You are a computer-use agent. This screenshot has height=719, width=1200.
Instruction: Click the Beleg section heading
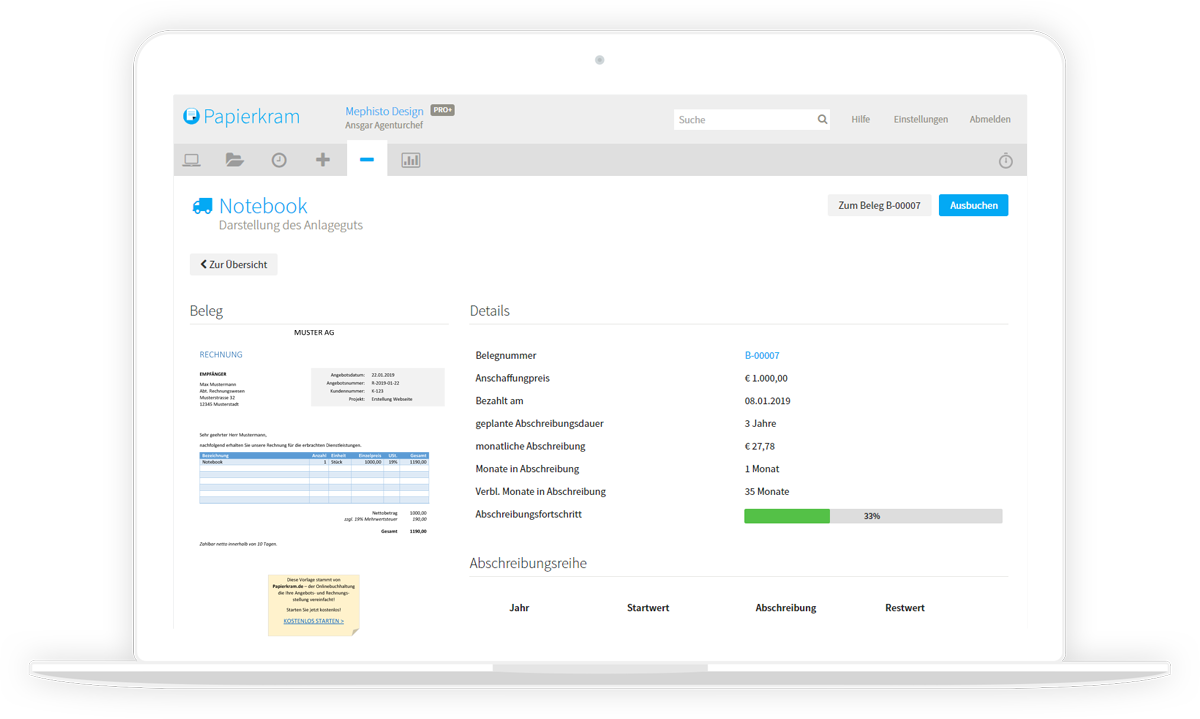click(206, 311)
